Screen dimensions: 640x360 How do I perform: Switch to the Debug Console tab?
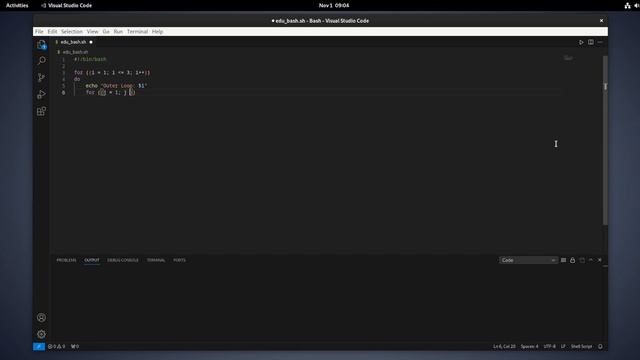click(123, 260)
